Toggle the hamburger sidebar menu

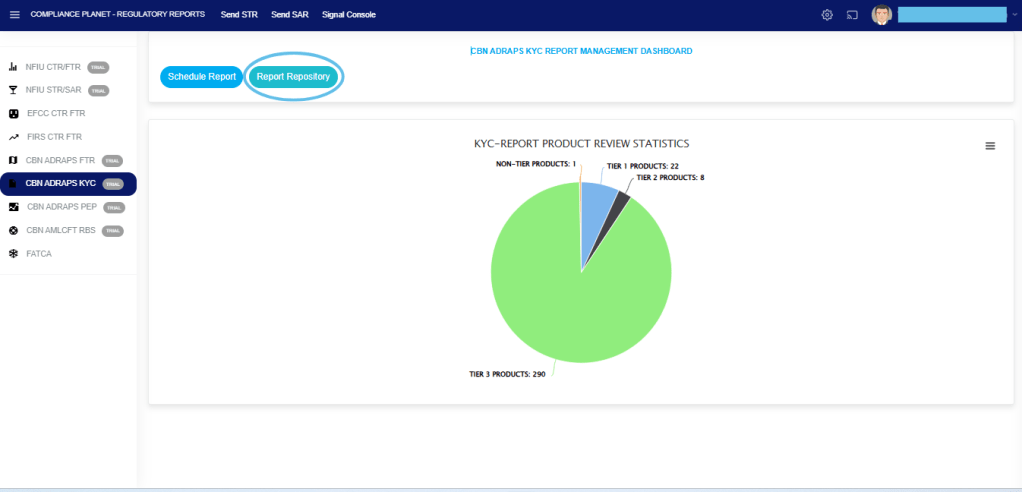[14, 15]
